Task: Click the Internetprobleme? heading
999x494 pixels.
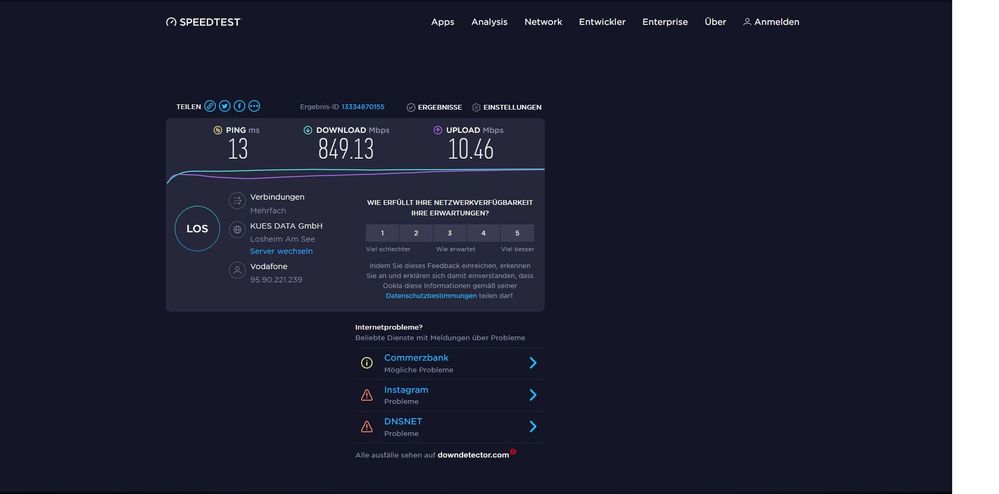Action: click(x=389, y=327)
